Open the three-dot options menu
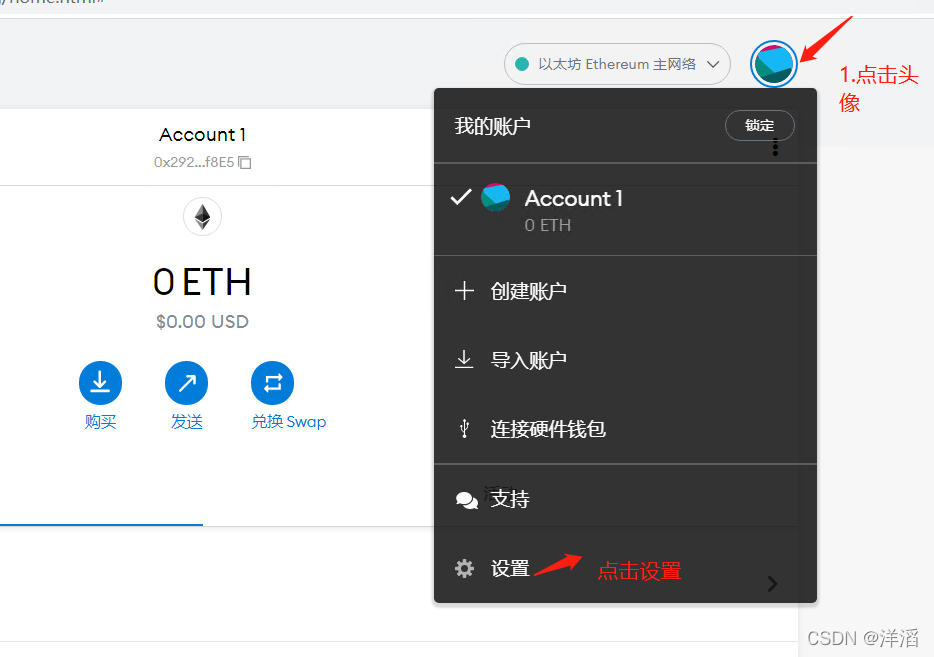The width and height of the screenshot is (934, 657). pyautogui.click(x=775, y=147)
